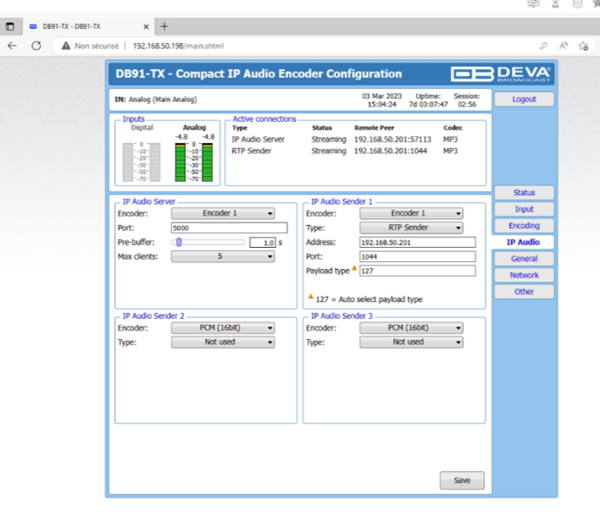This screenshot has height=521, width=600.
Task: Click the URL 192.168.50.198/main.shtml address field
Action: point(178,46)
